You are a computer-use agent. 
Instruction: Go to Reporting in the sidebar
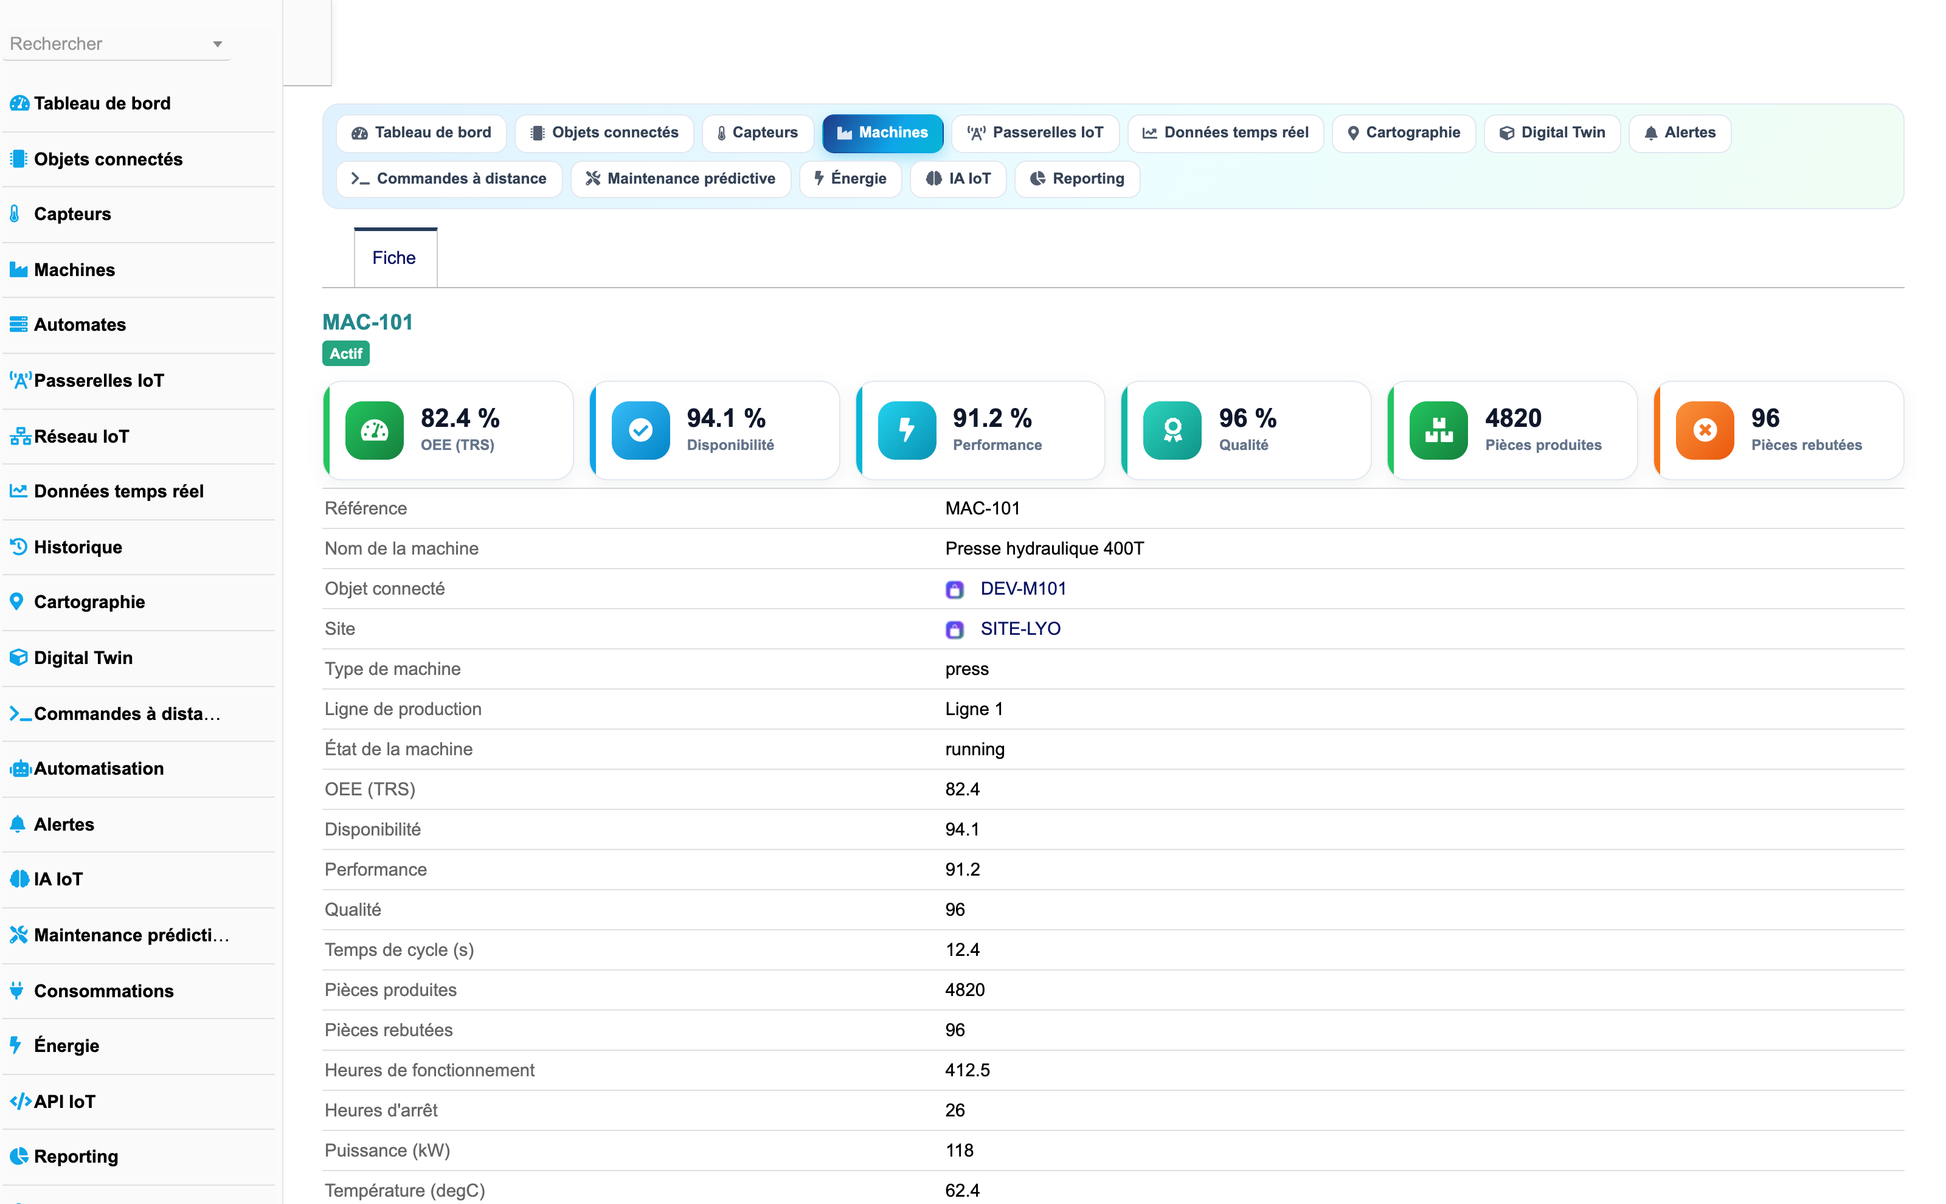pyautogui.click(x=76, y=1157)
